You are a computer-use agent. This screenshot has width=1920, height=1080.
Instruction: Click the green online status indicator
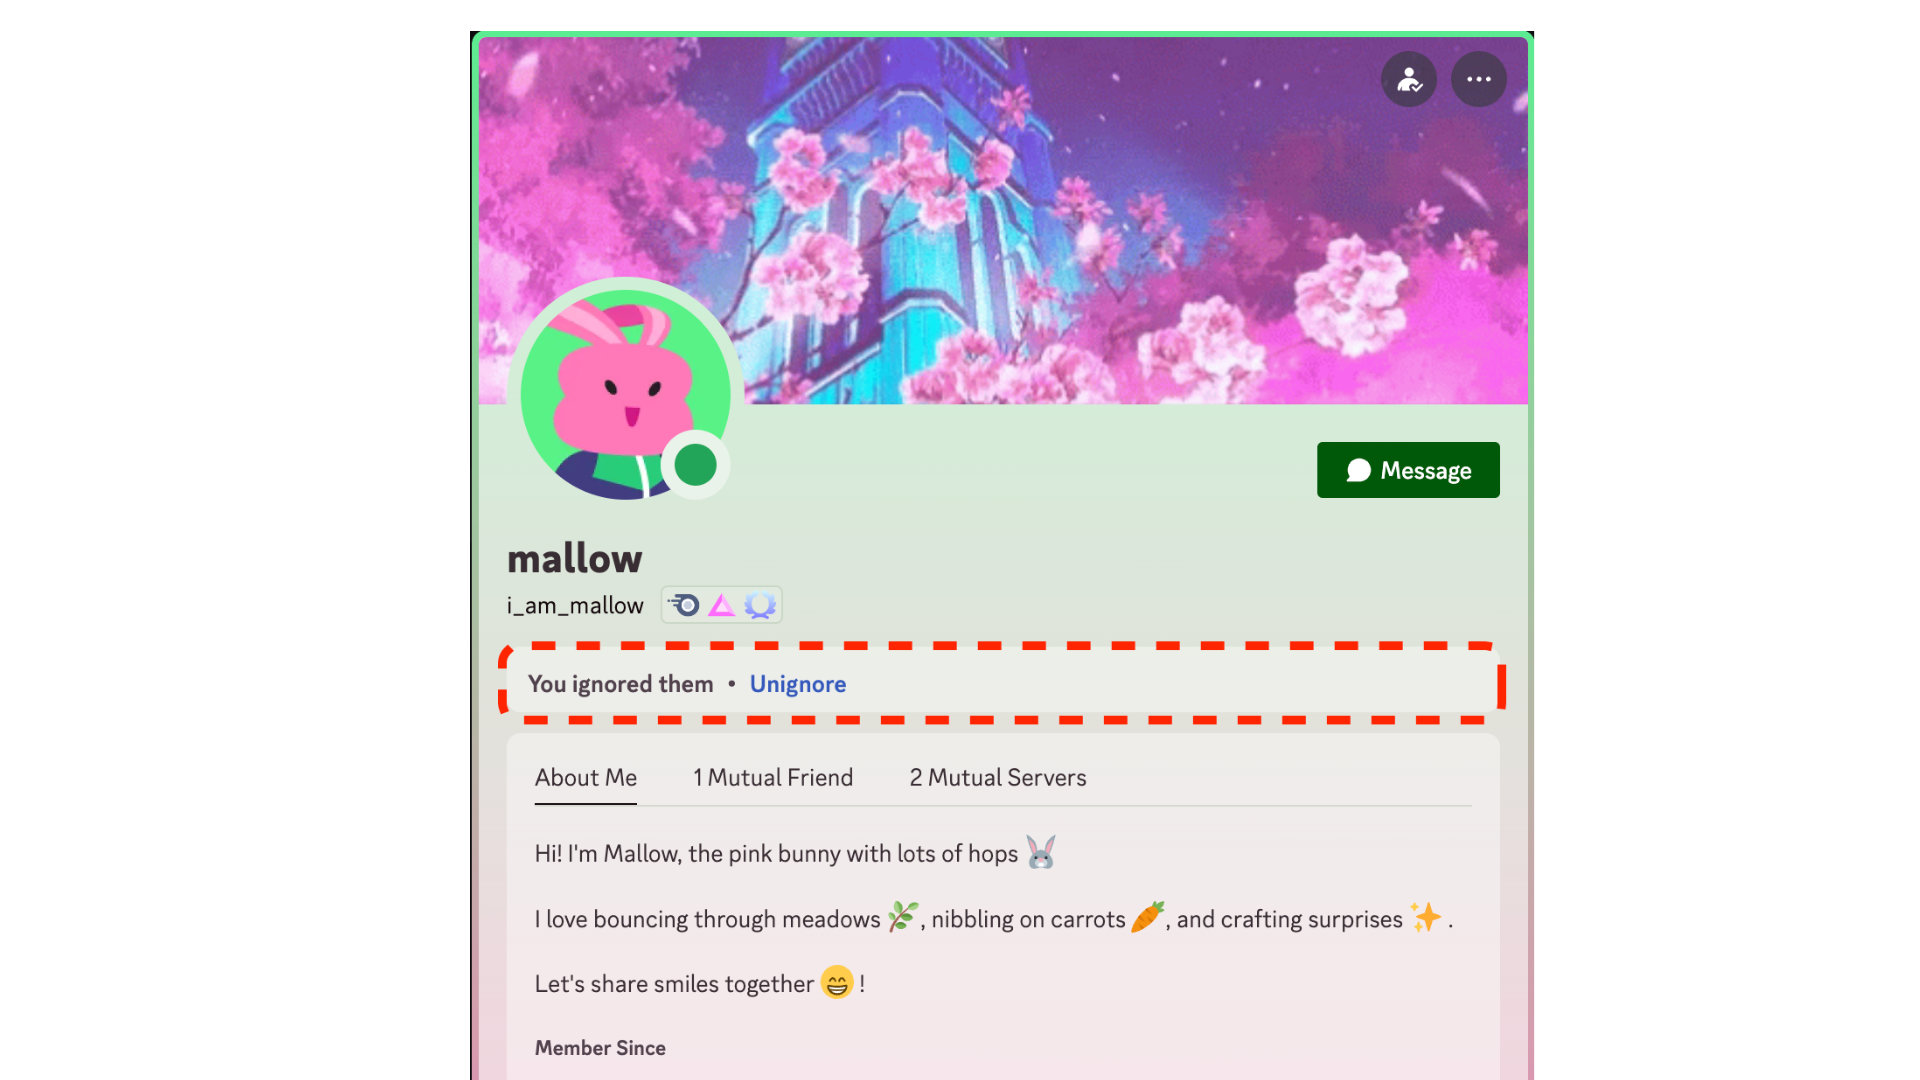pyautogui.click(x=695, y=465)
